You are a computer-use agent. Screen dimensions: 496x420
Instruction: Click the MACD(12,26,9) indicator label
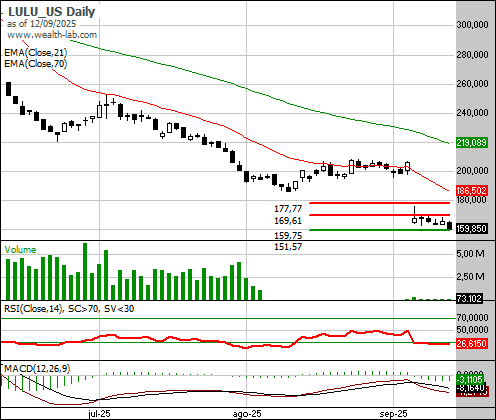[x=37, y=368]
